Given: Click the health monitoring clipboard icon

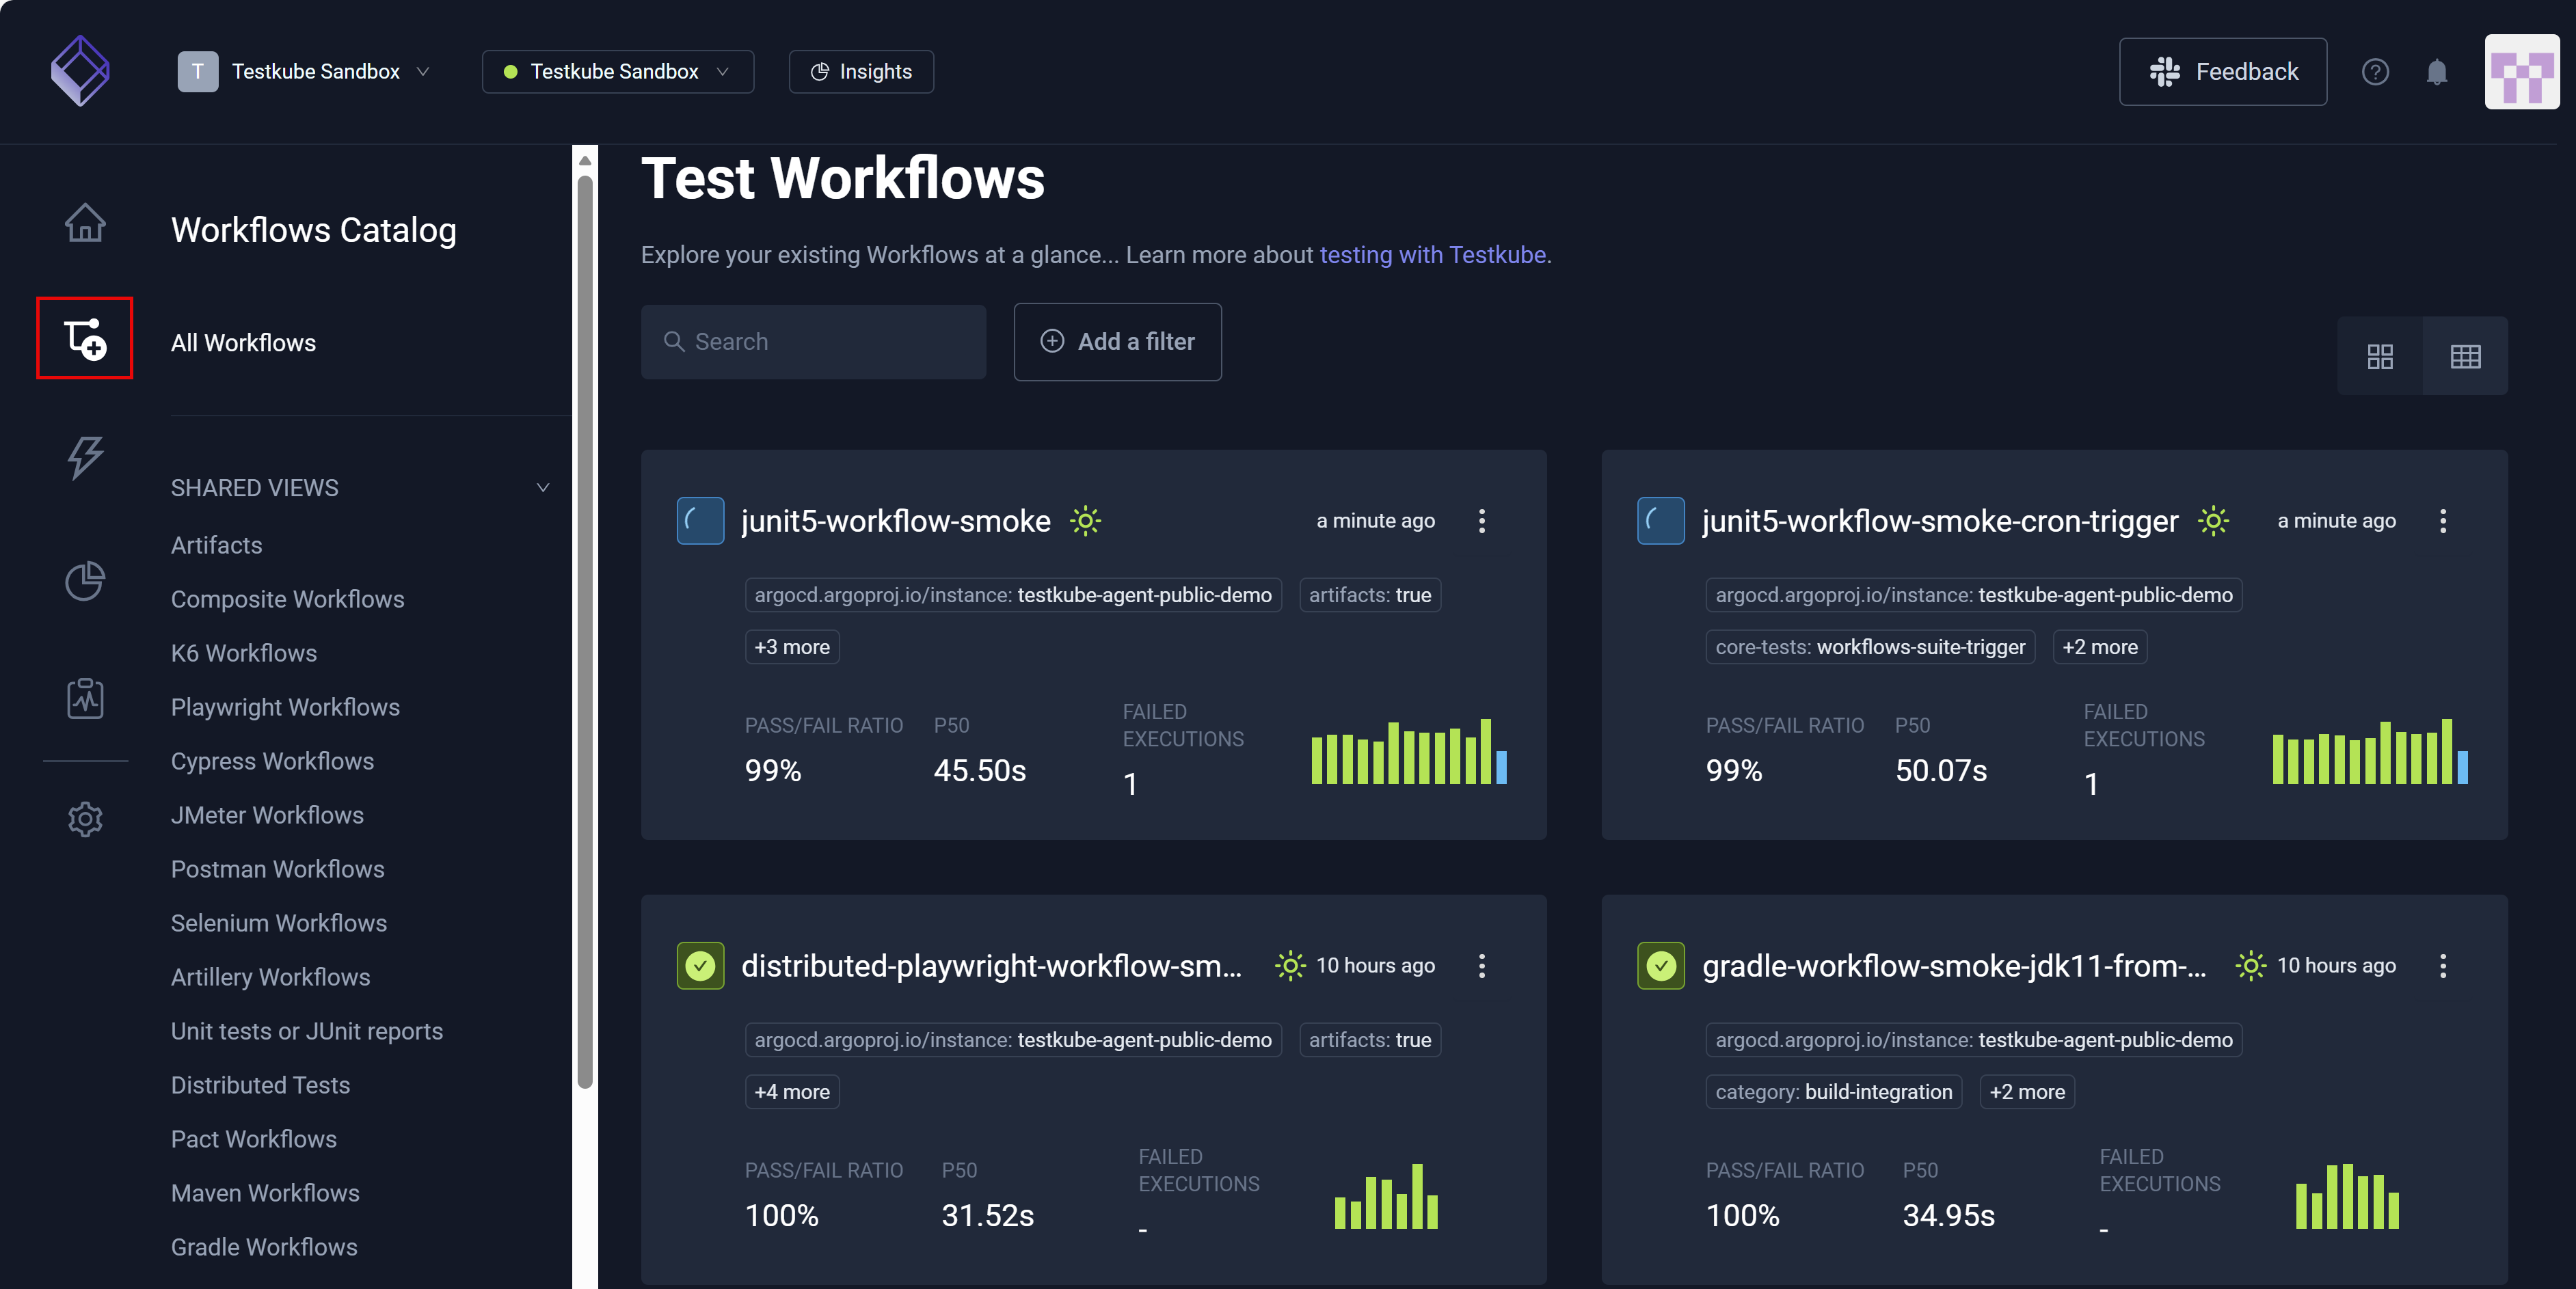Looking at the screenshot, I should tap(85, 699).
